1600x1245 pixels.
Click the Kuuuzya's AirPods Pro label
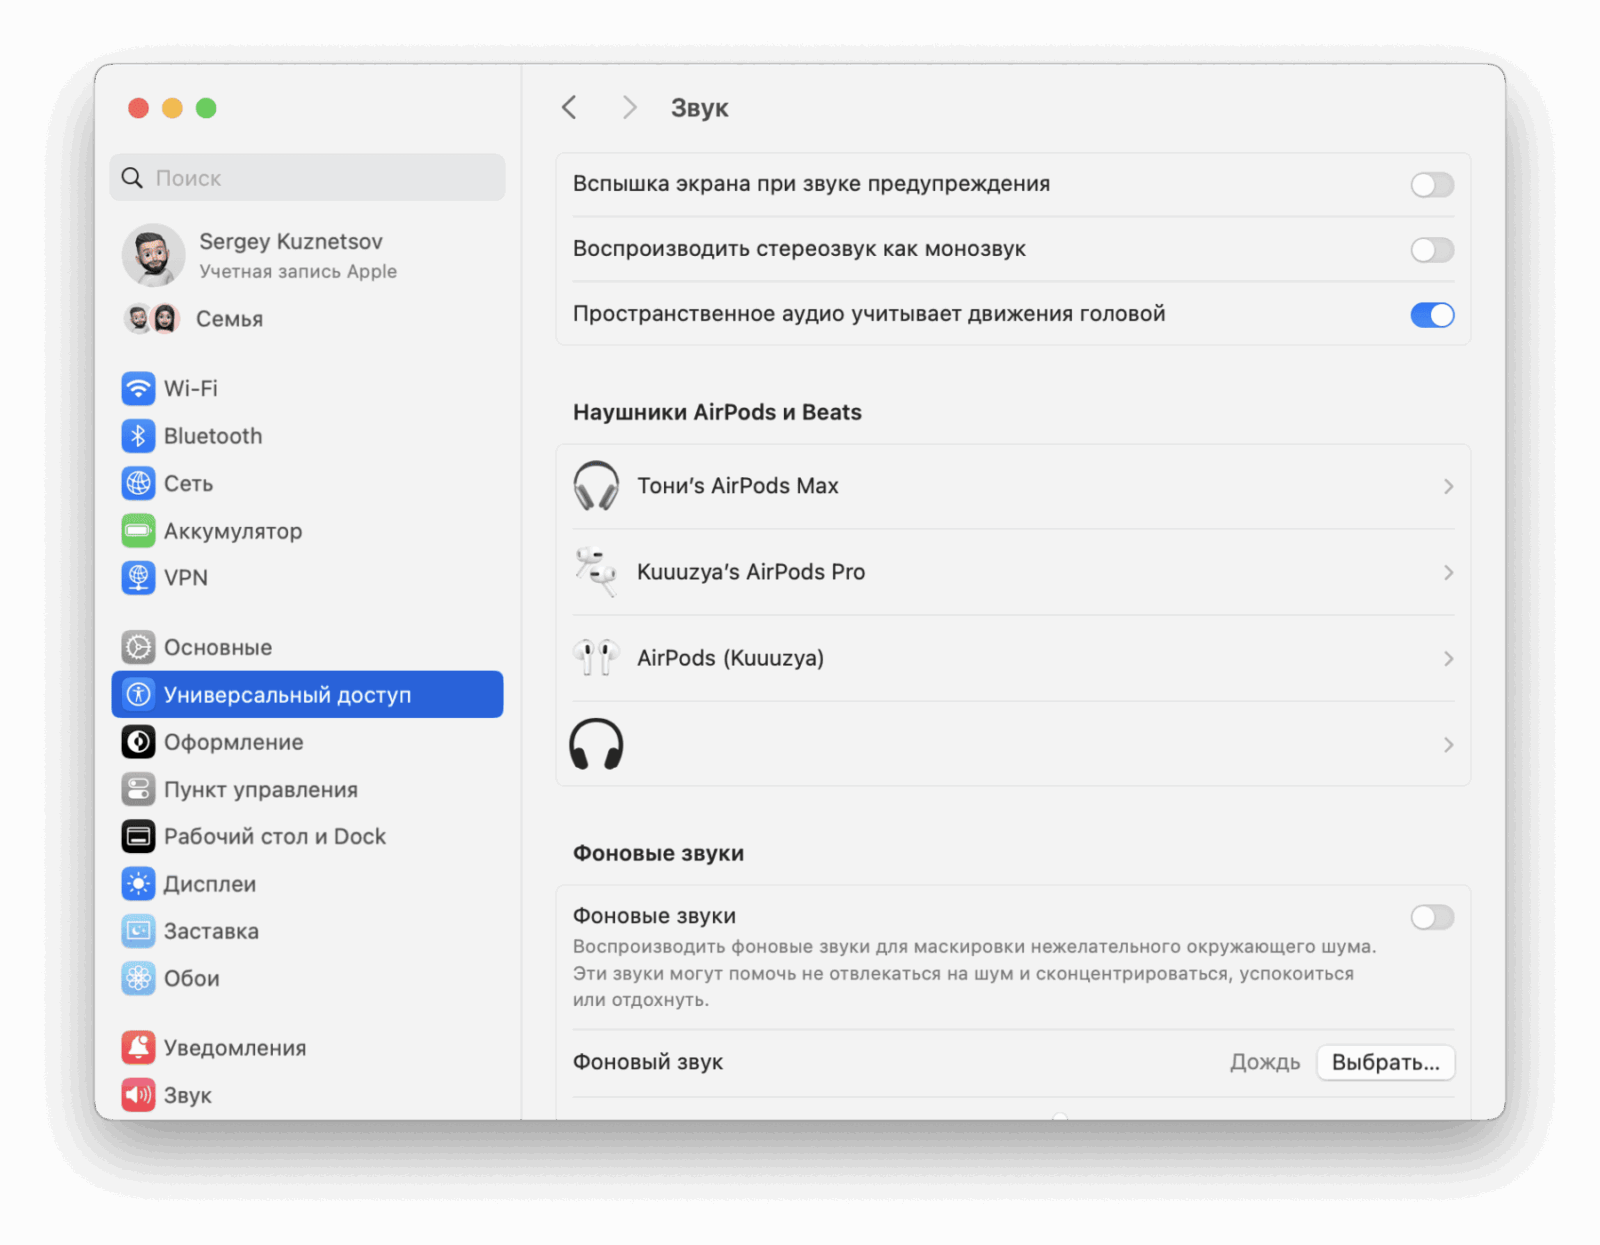click(751, 572)
